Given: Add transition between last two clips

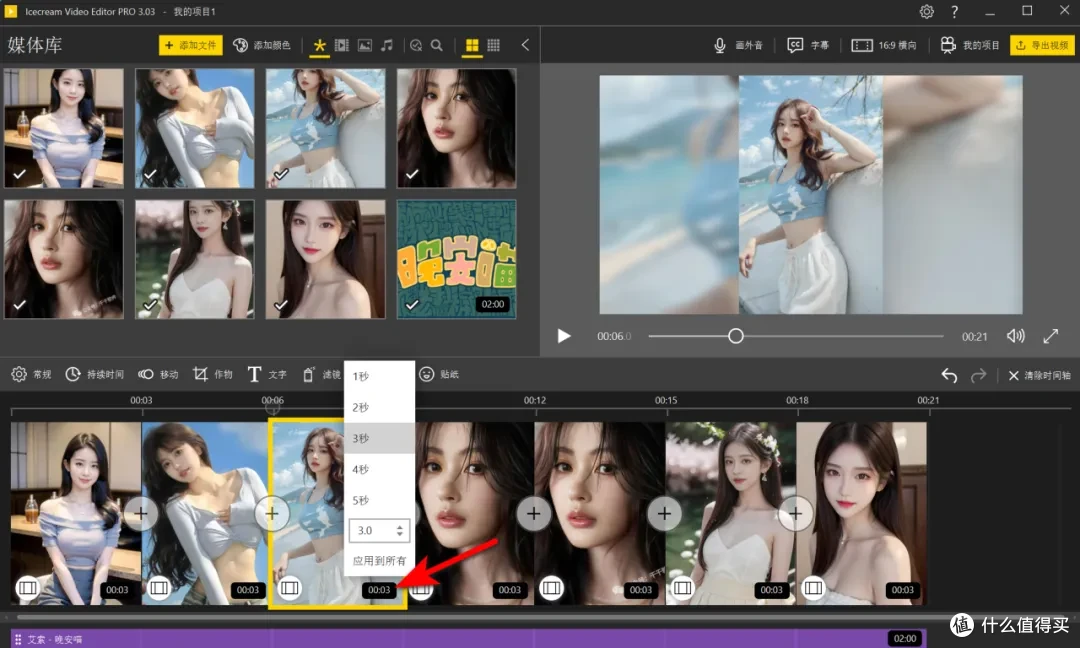Looking at the screenshot, I should (795, 513).
